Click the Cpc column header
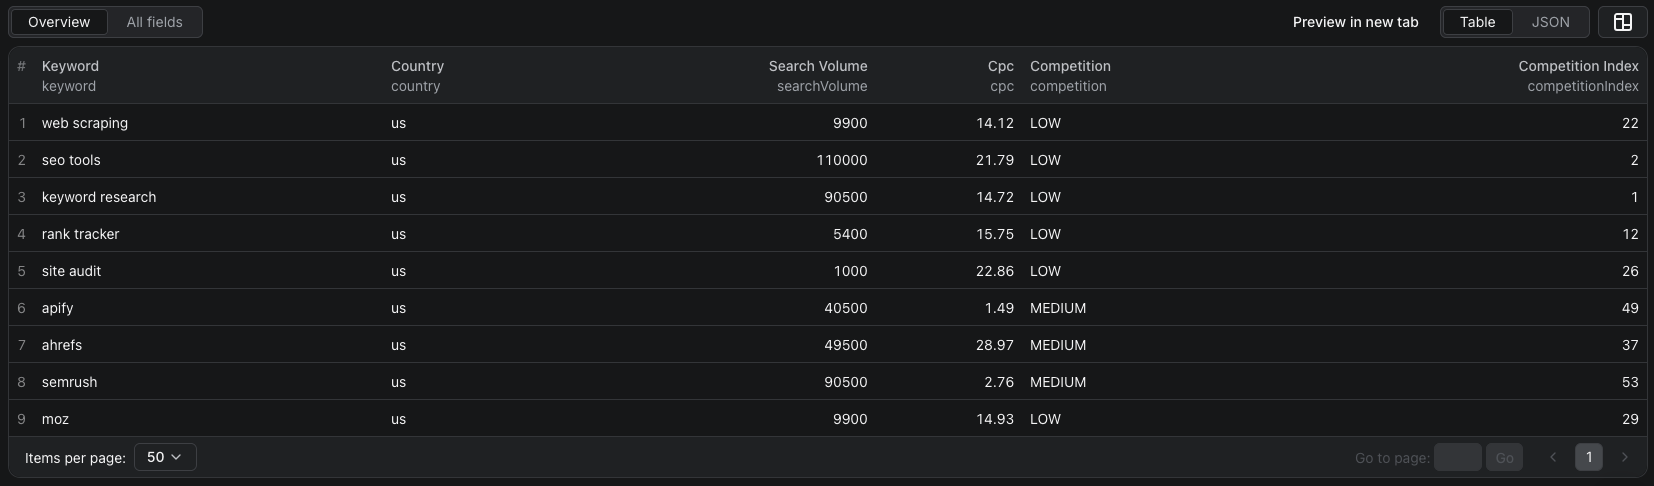 pyautogui.click(x=1000, y=66)
